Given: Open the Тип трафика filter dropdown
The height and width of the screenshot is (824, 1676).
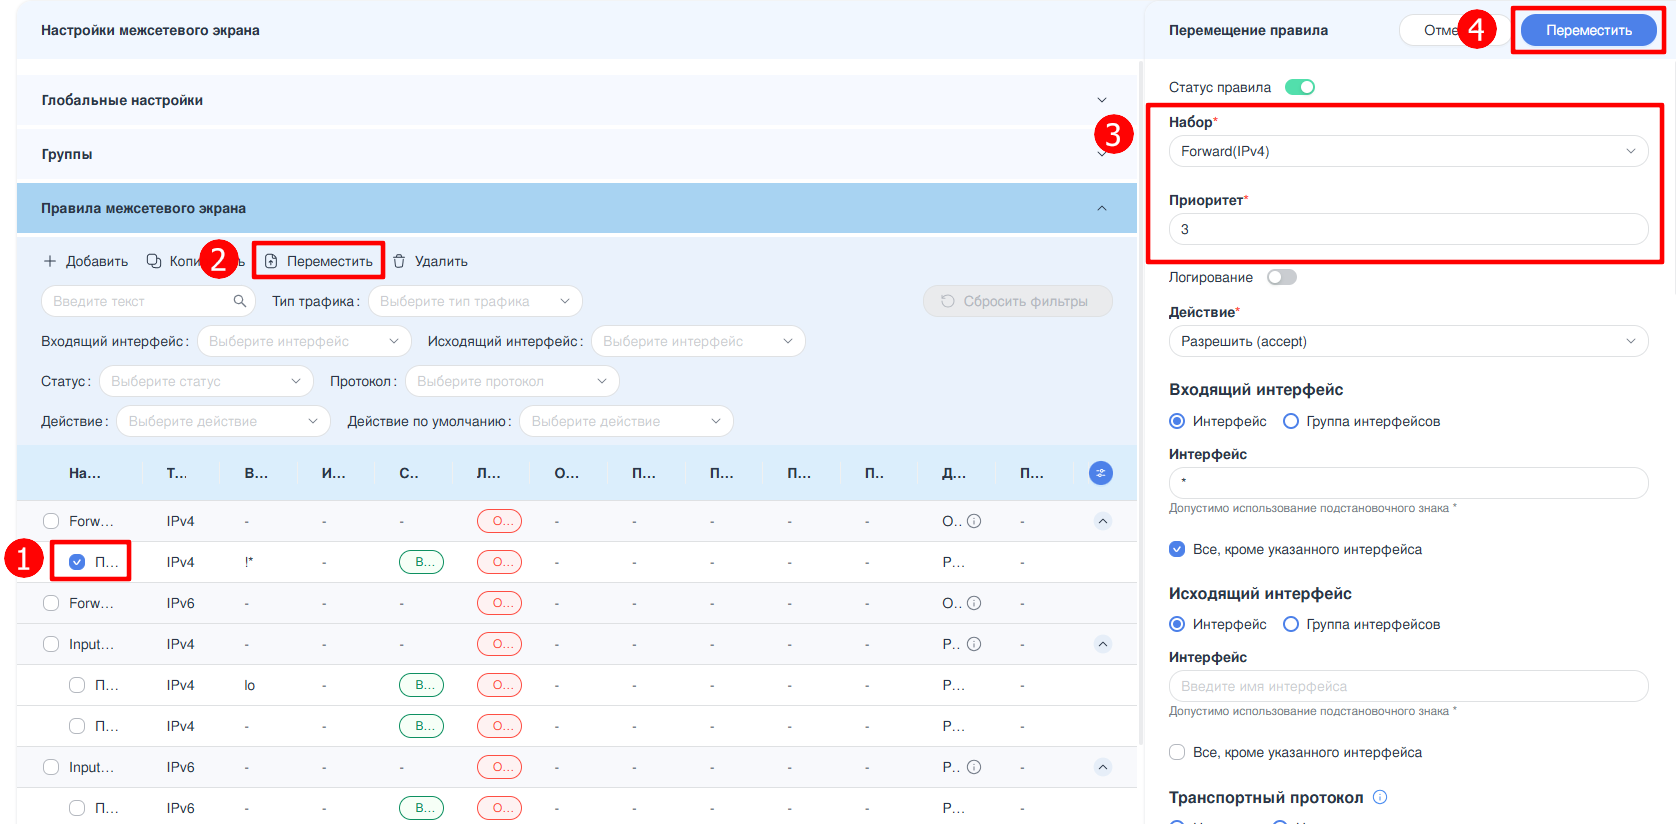Looking at the screenshot, I should (474, 301).
